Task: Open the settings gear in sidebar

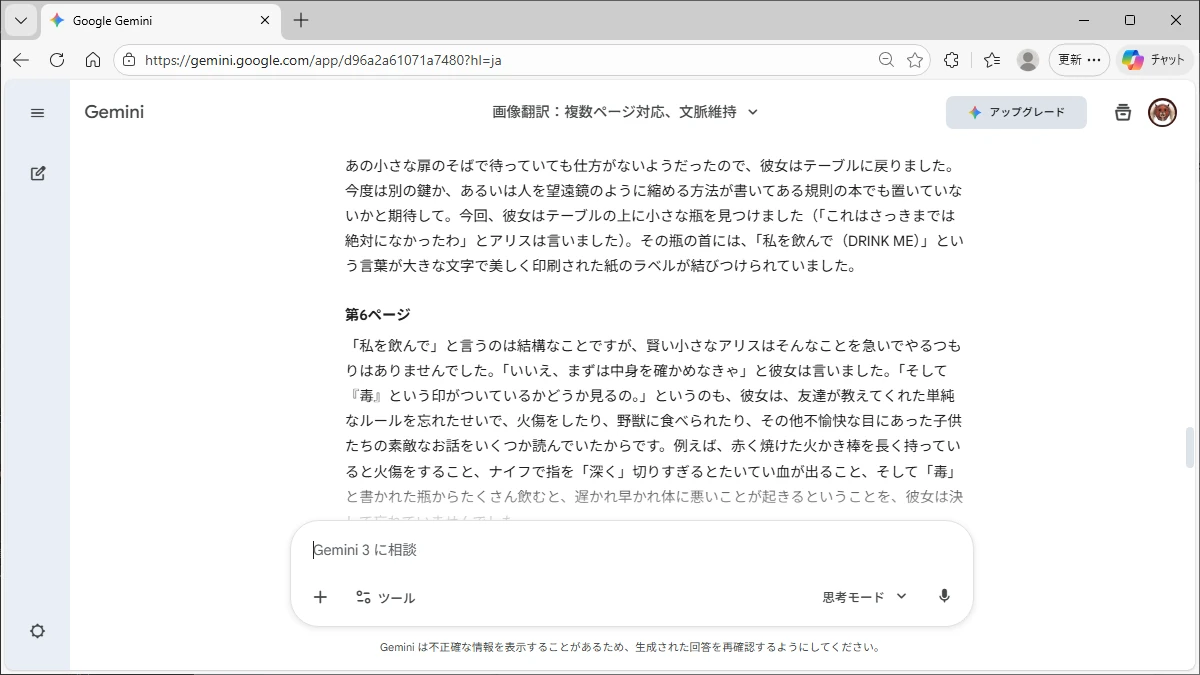Action: coord(38,631)
